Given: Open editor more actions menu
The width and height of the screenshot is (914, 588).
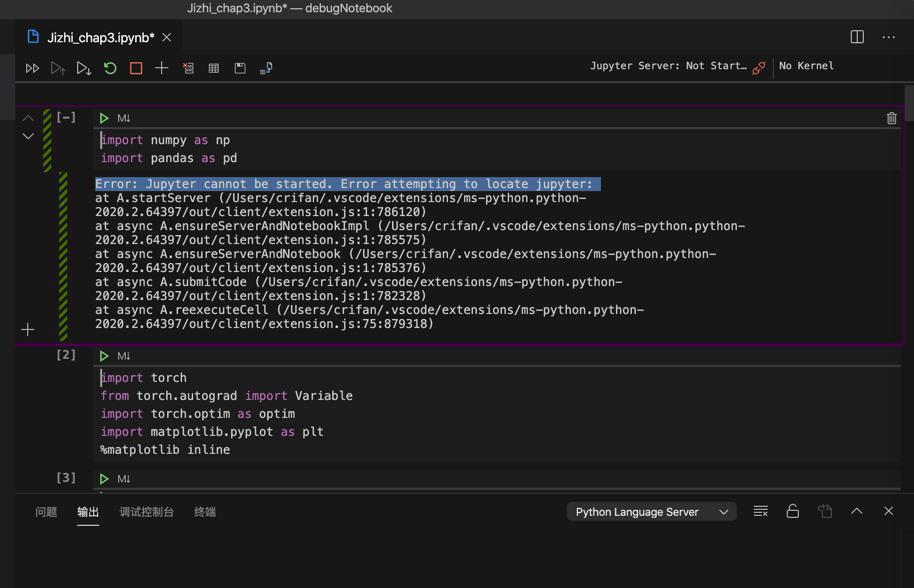Looking at the screenshot, I should pyautogui.click(x=888, y=37).
